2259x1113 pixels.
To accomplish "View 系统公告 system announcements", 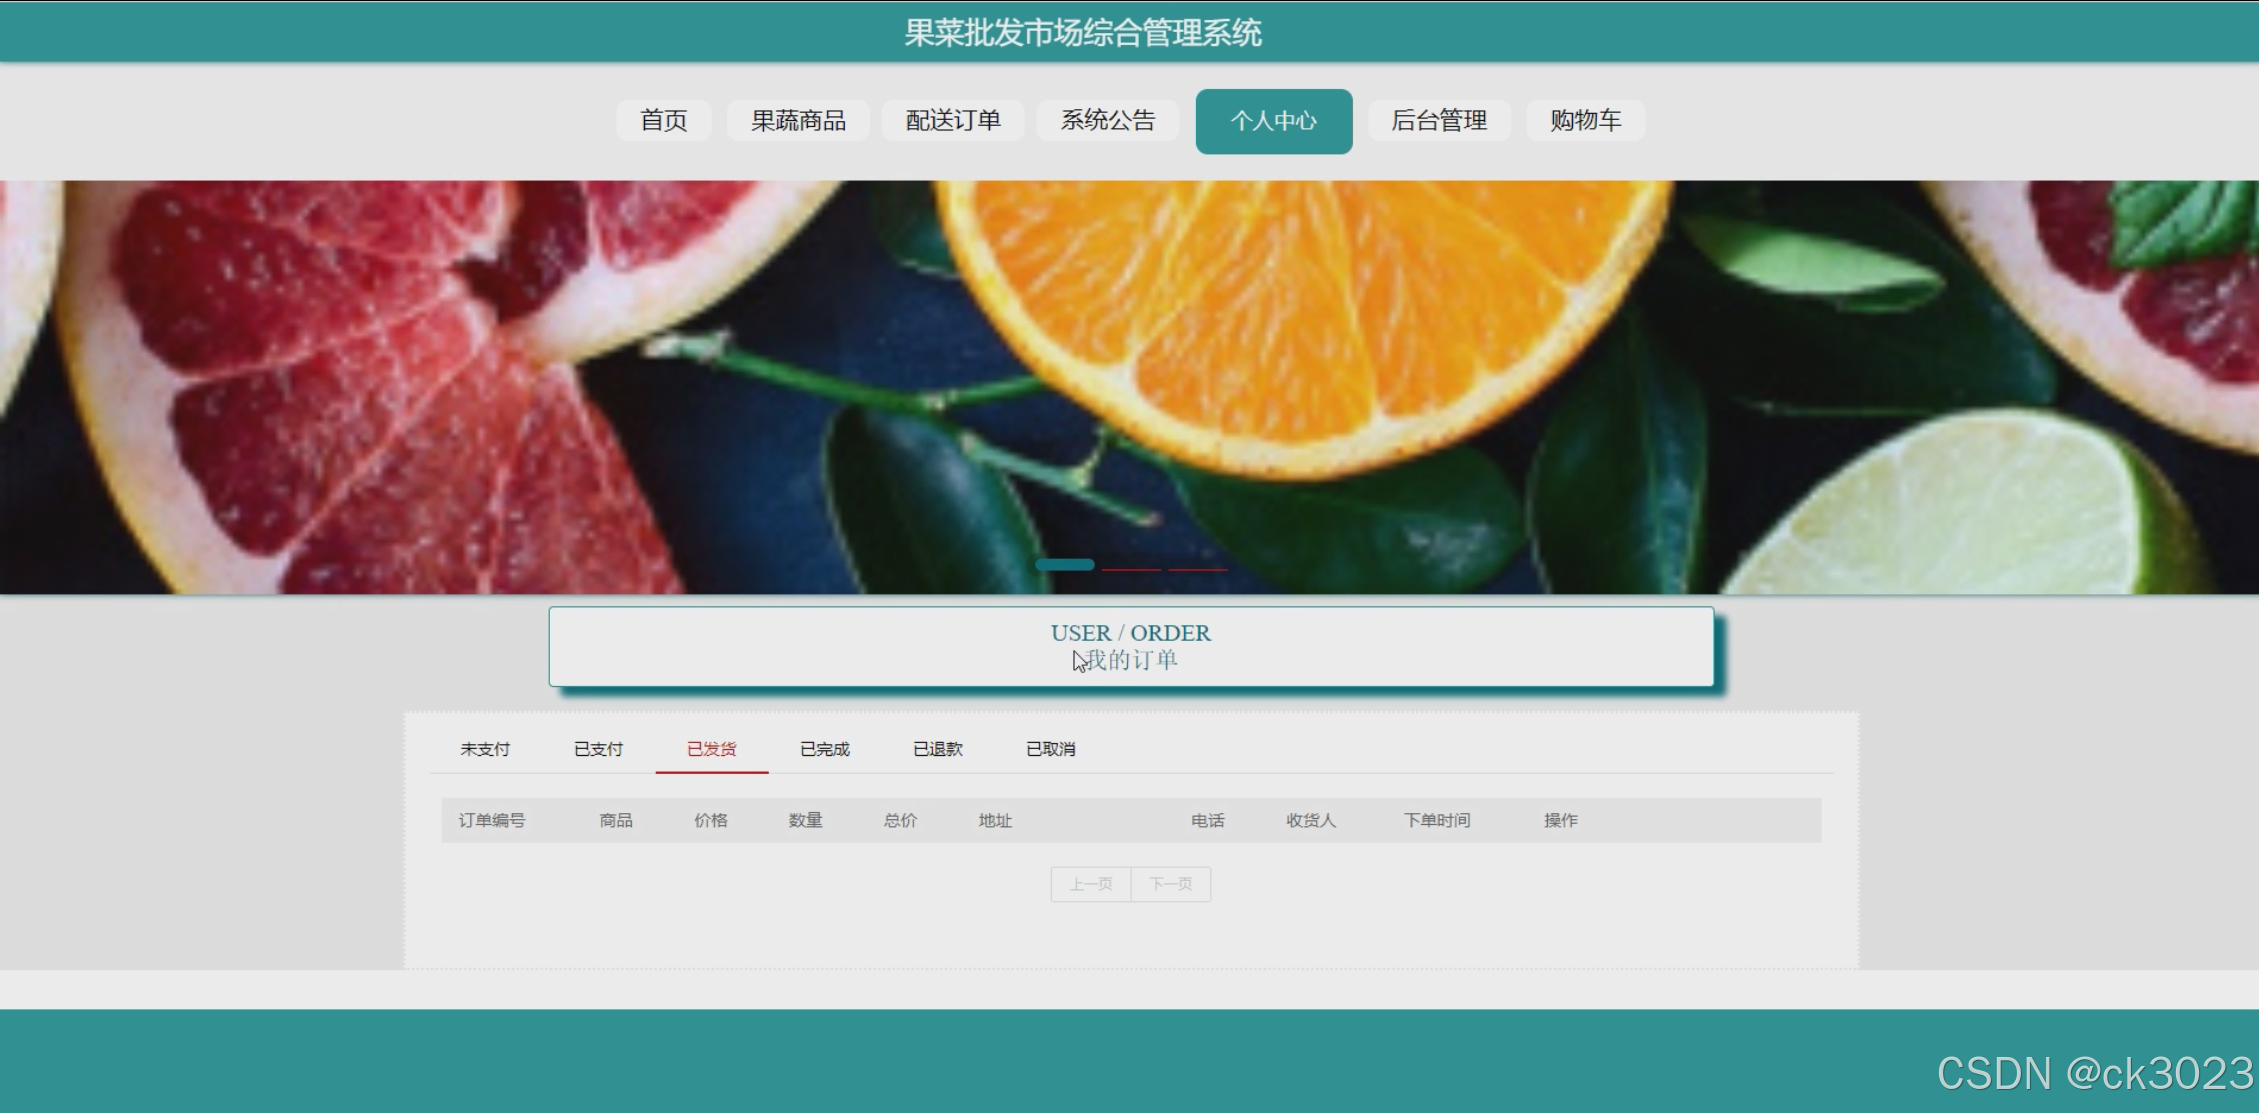I will (x=1107, y=121).
